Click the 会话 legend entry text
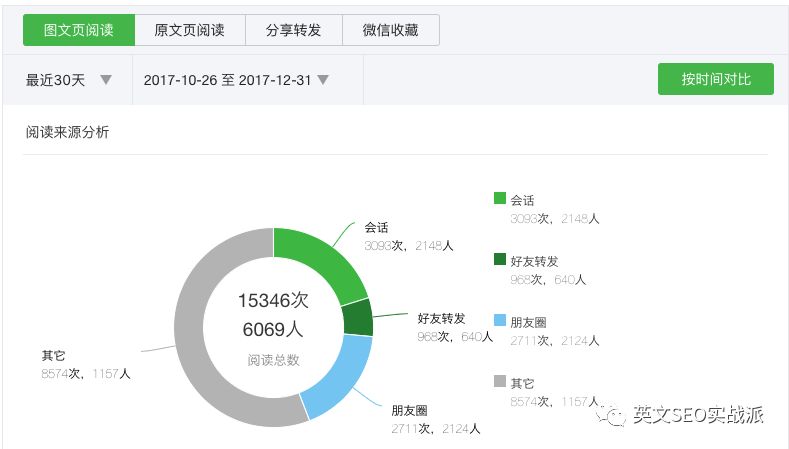Viewport: 789px width, 449px height. (522, 200)
